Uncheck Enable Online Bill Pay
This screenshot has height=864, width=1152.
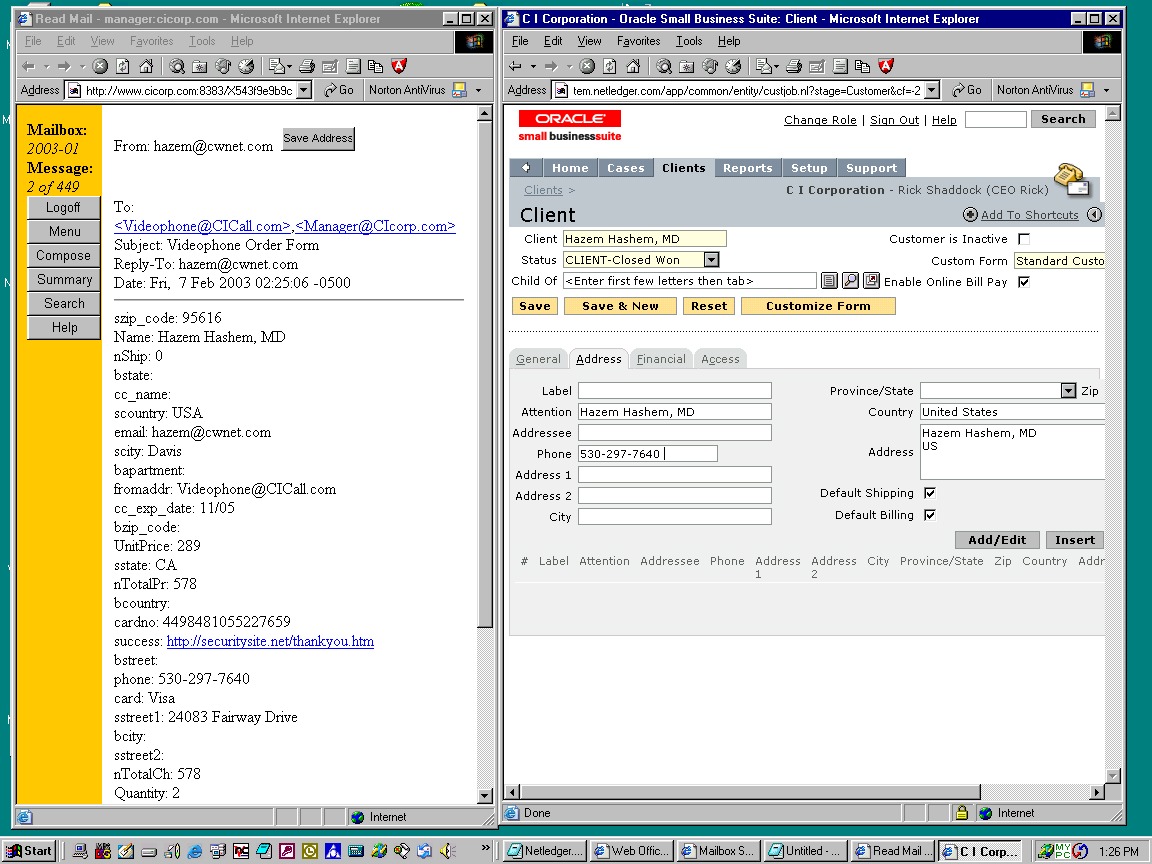1023,281
